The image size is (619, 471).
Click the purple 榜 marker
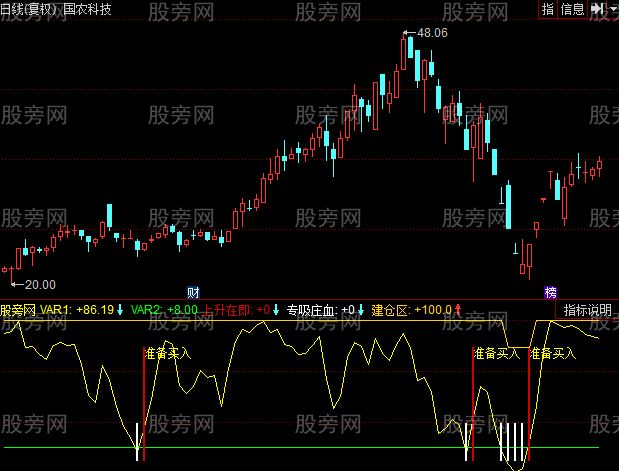click(x=550, y=292)
